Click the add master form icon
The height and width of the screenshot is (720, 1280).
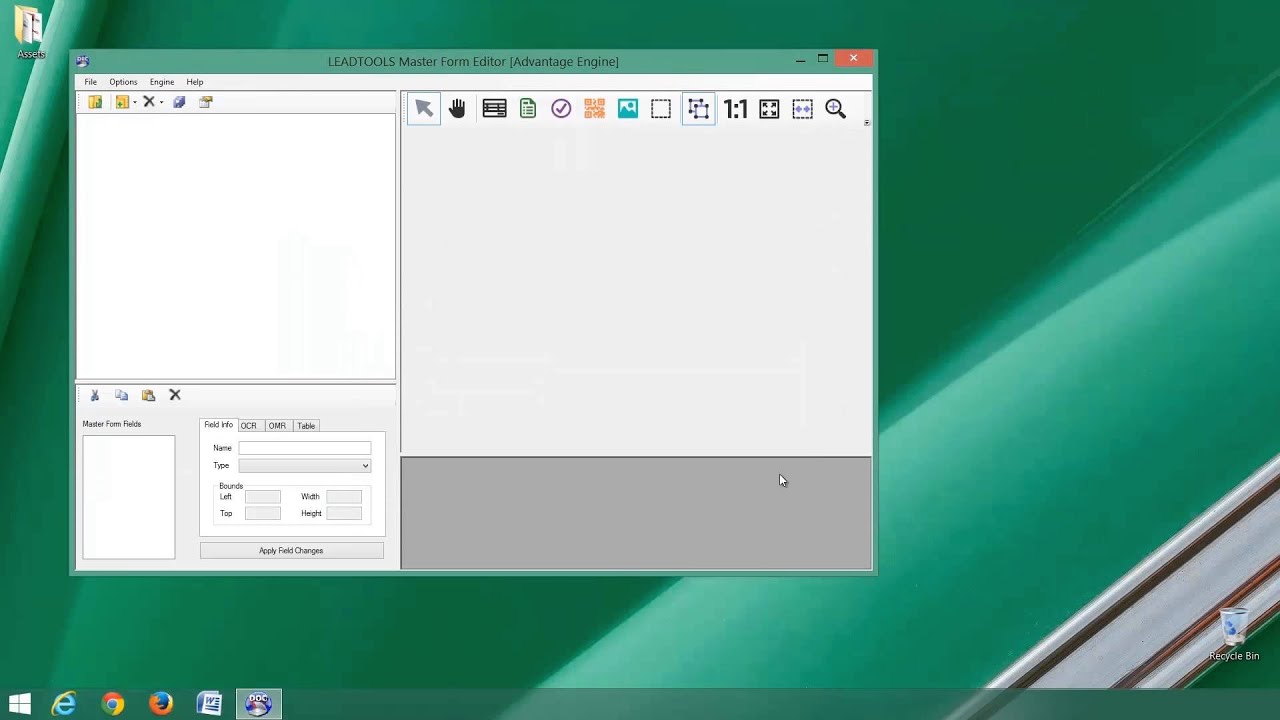[121, 102]
